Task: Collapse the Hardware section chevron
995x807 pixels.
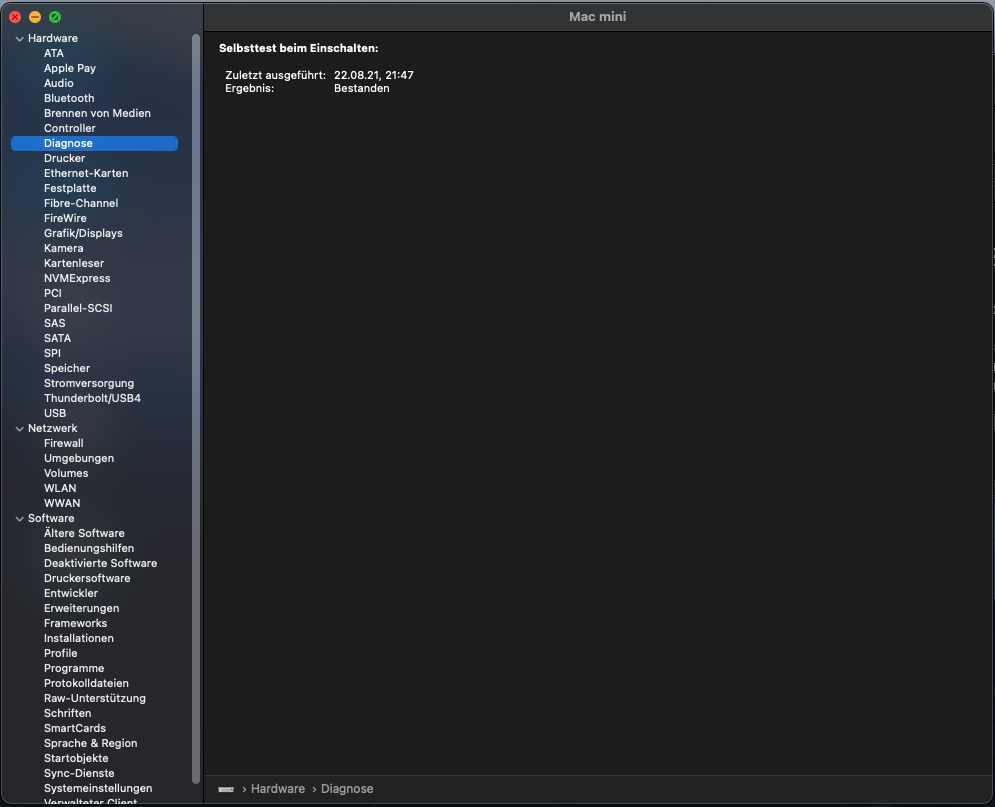Action: tap(20, 39)
